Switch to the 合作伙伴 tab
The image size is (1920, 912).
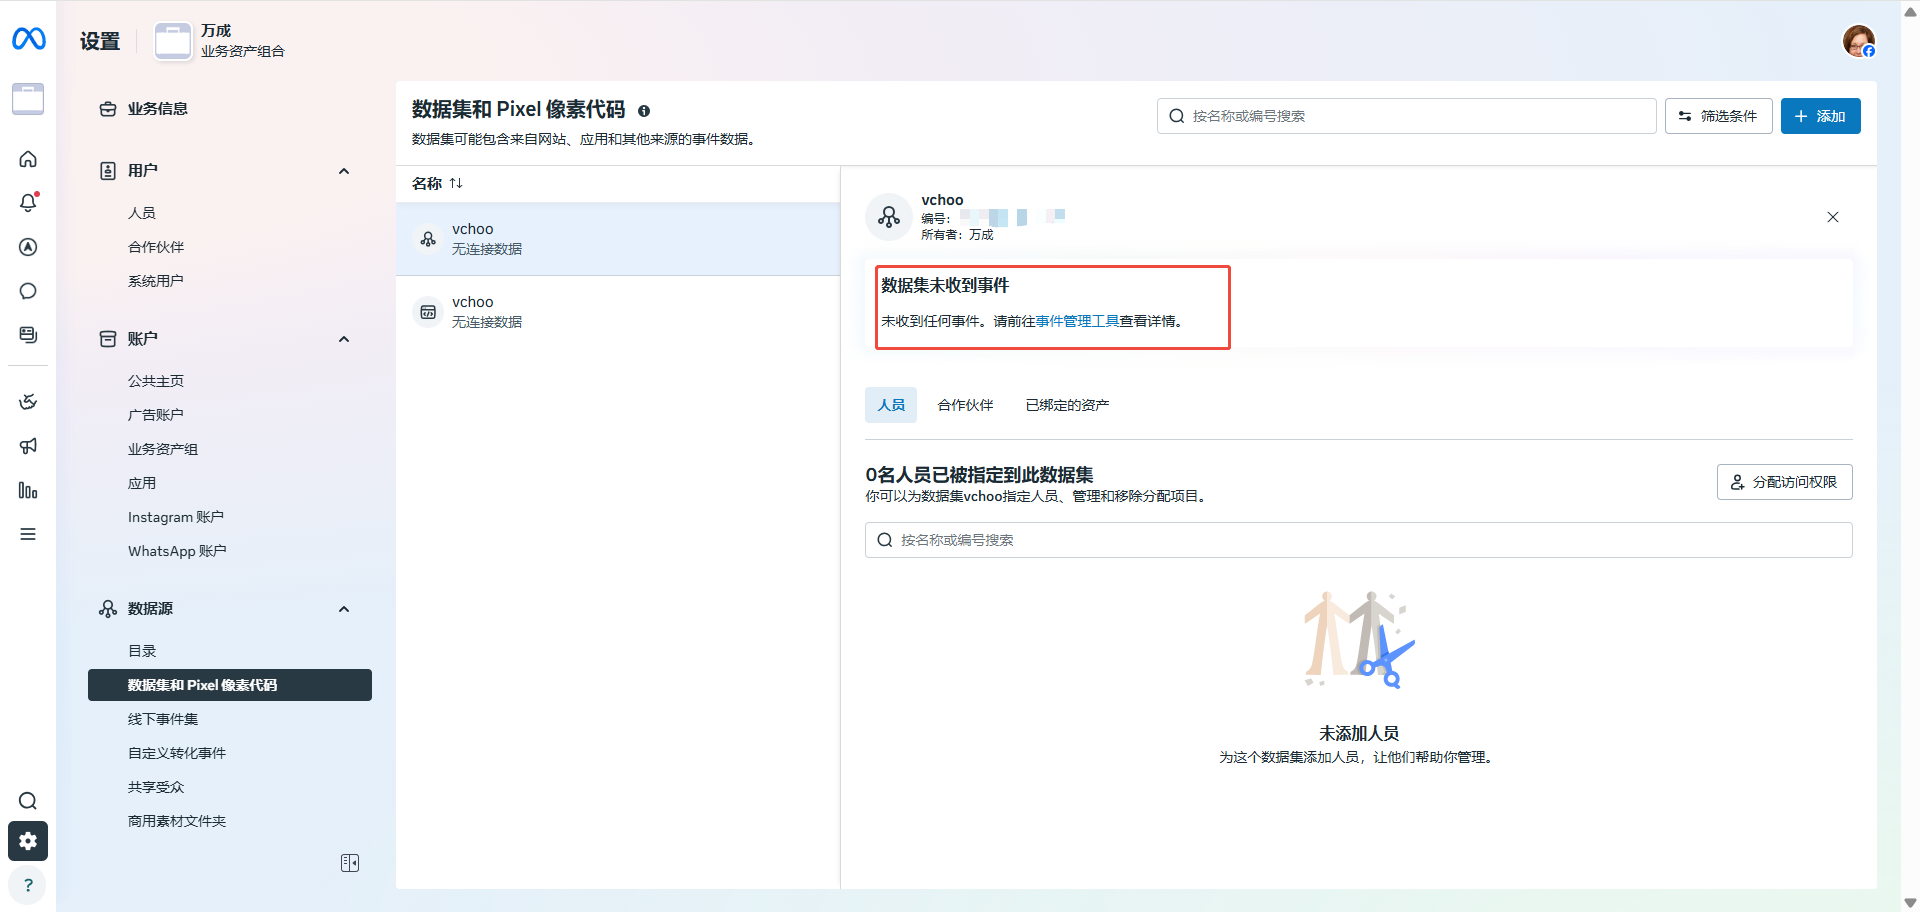click(x=965, y=405)
